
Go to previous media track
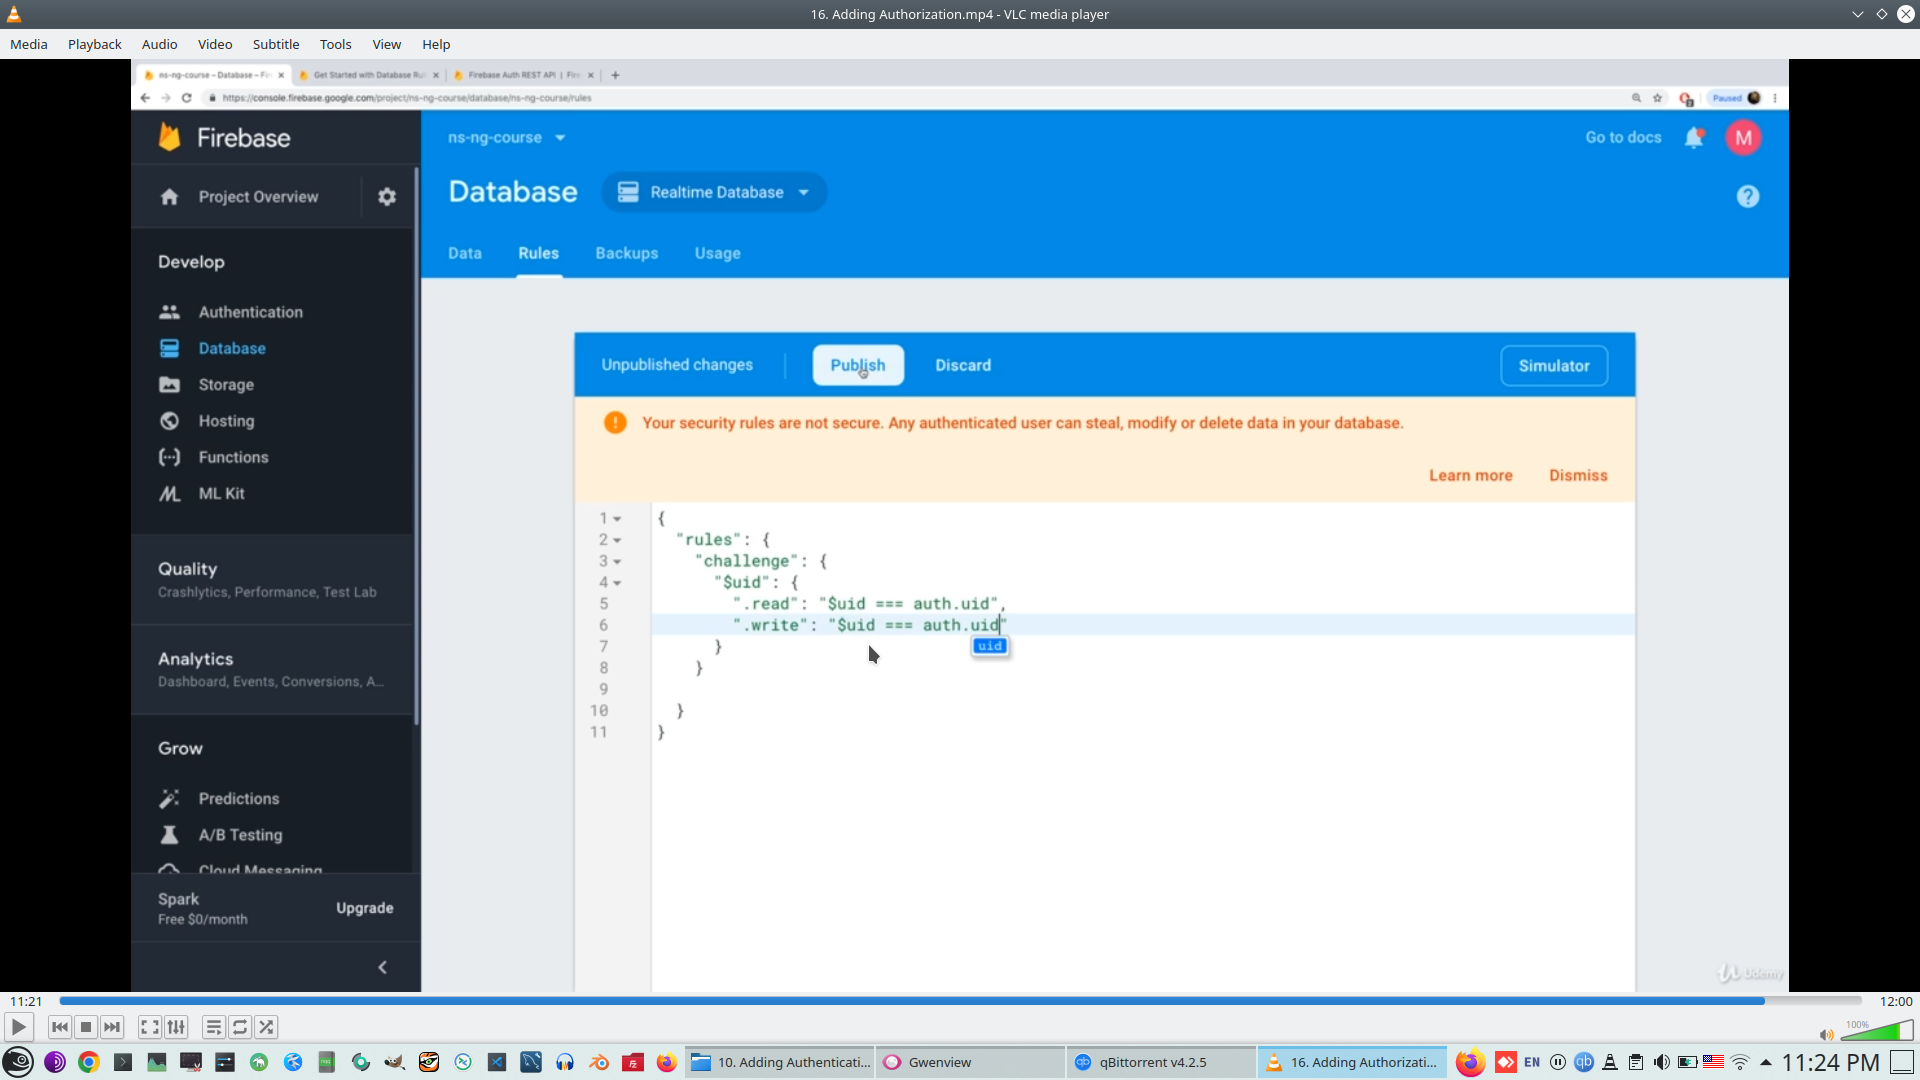click(x=60, y=1027)
